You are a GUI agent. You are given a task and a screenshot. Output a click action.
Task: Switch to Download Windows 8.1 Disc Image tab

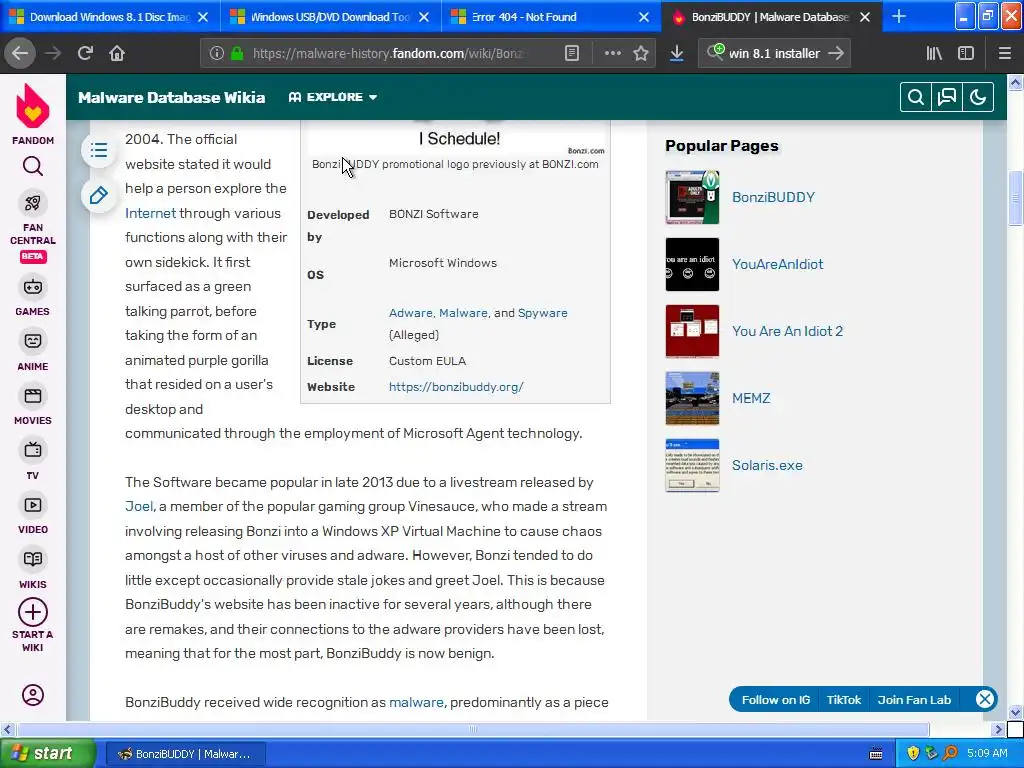pos(110,17)
